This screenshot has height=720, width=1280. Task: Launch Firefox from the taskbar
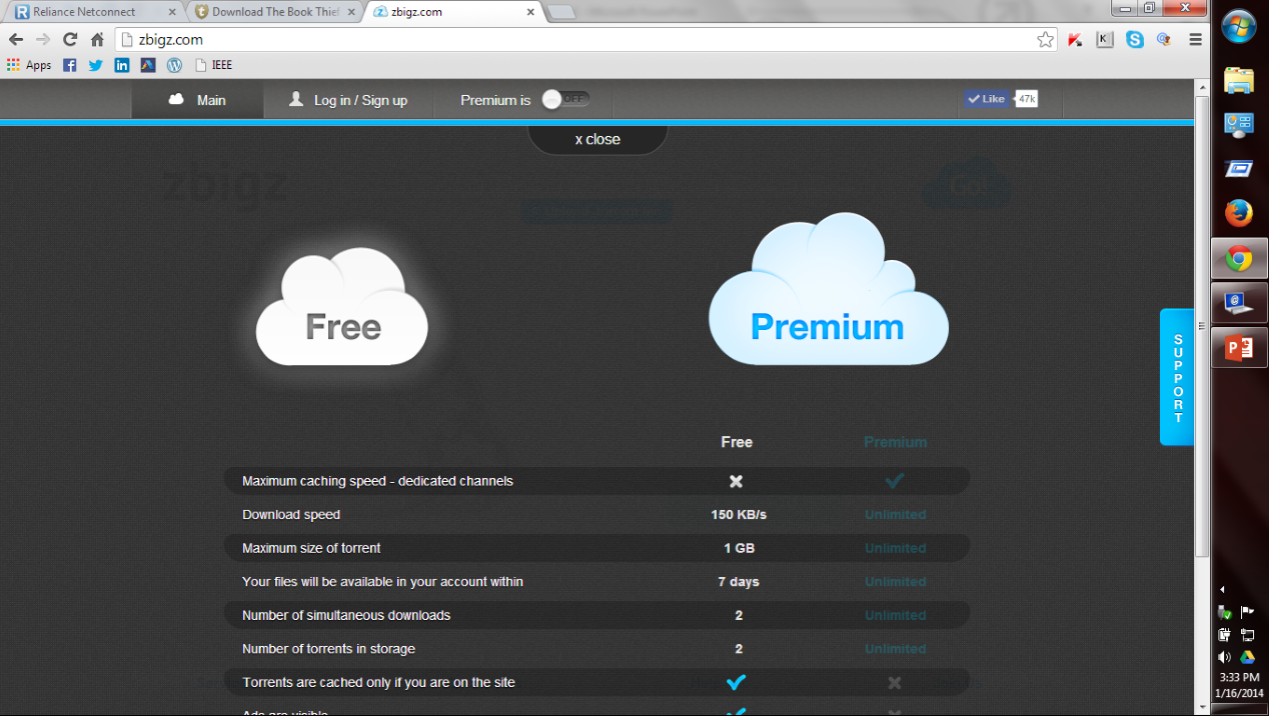click(1239, 213)
